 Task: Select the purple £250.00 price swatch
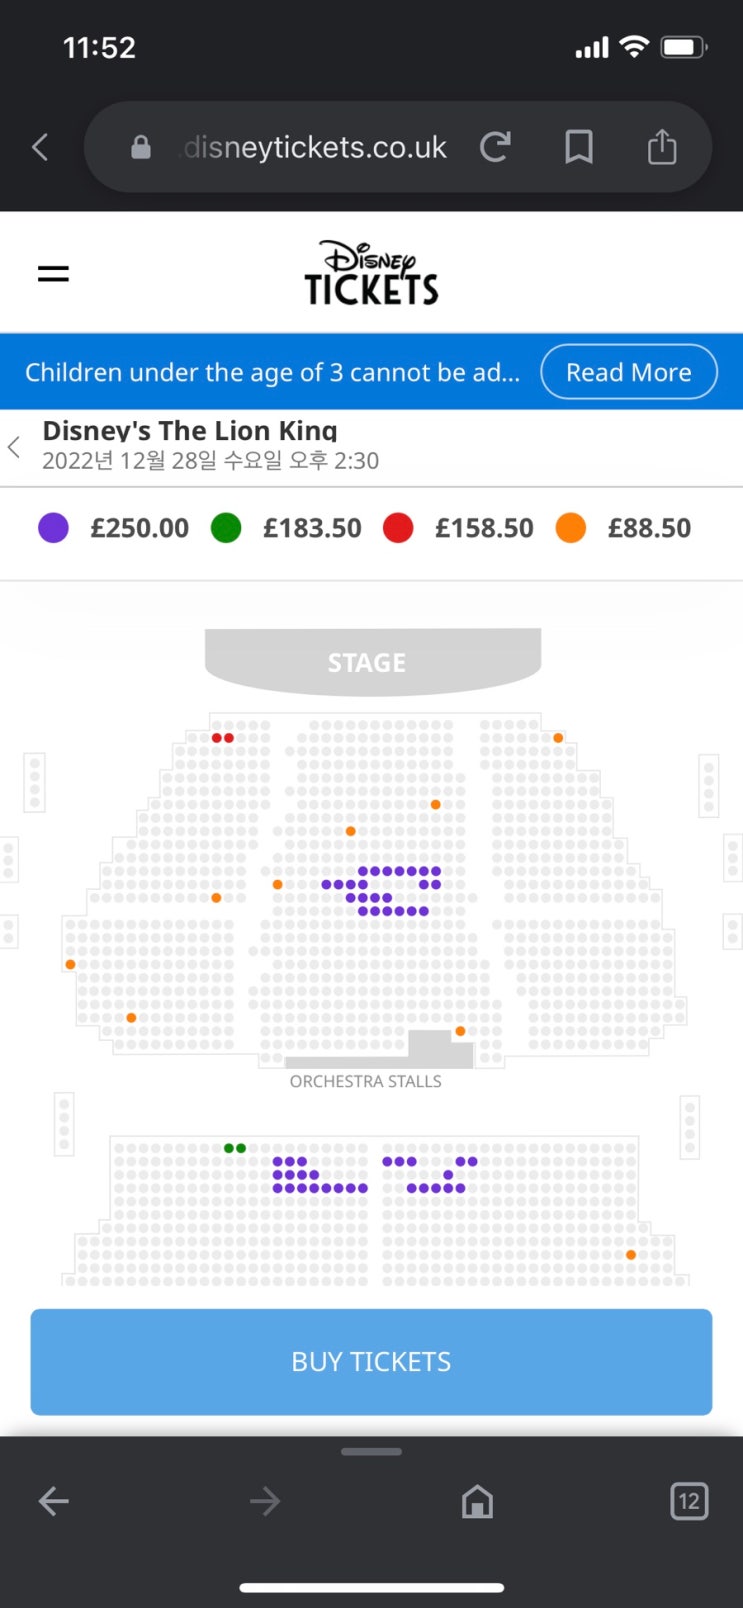(x=53, y=528)
